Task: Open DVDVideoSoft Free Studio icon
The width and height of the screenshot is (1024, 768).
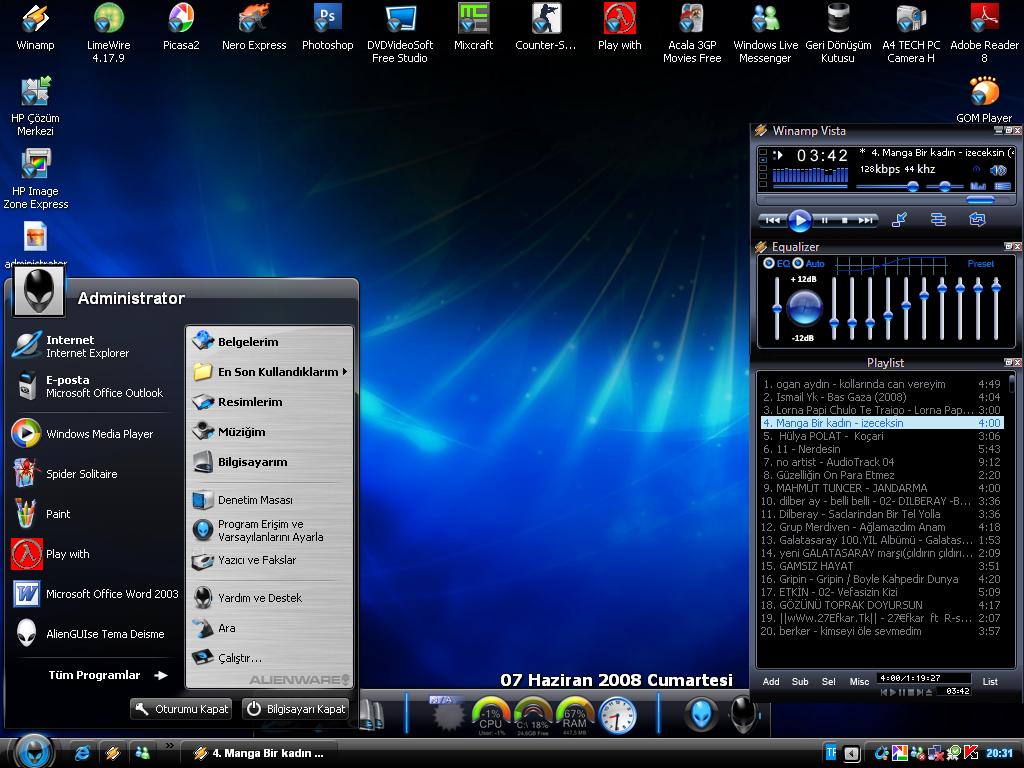Action: coord(400,33)
